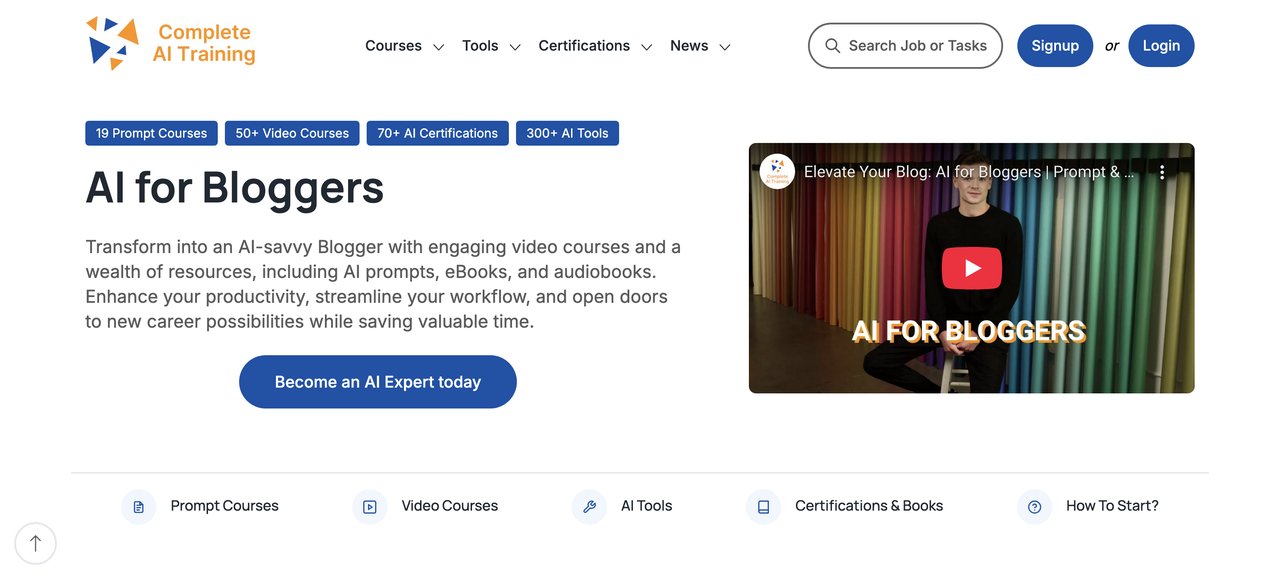Go to Certifications & Books section link
Viewport: 1280px width, 579px height.
pos(869,506)
